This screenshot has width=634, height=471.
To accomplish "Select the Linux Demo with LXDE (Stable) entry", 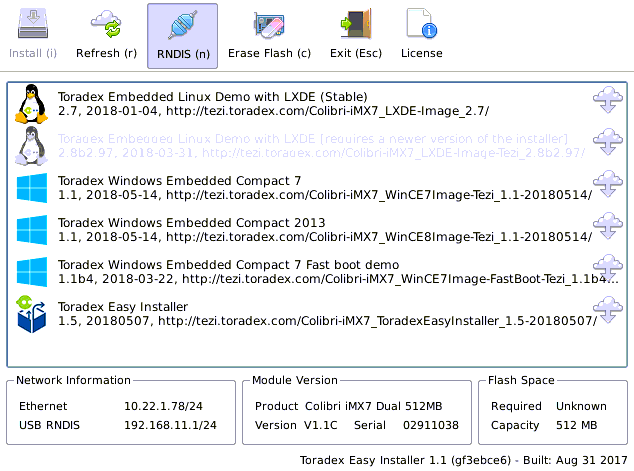I will pyautogui.click(x=300, y=104).
